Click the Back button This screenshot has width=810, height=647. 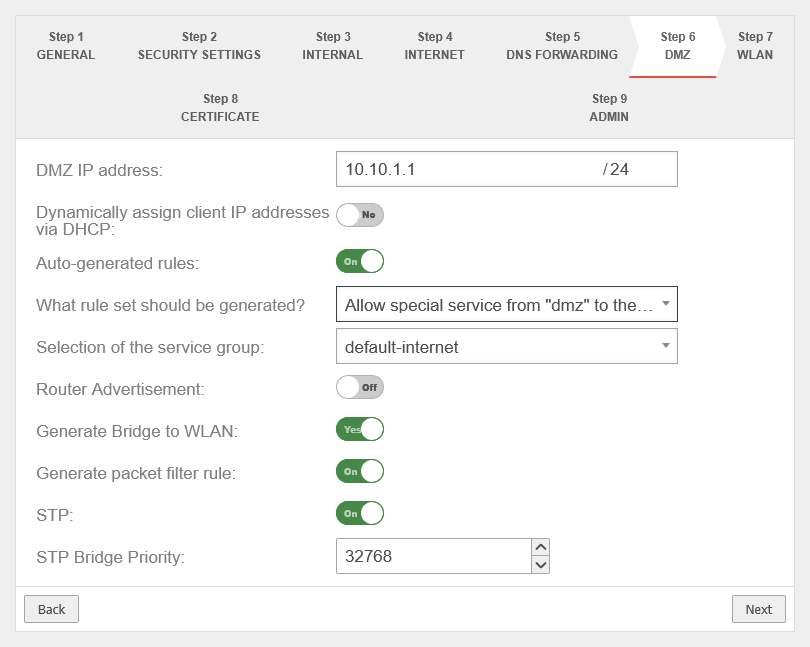tap(52, 609)
